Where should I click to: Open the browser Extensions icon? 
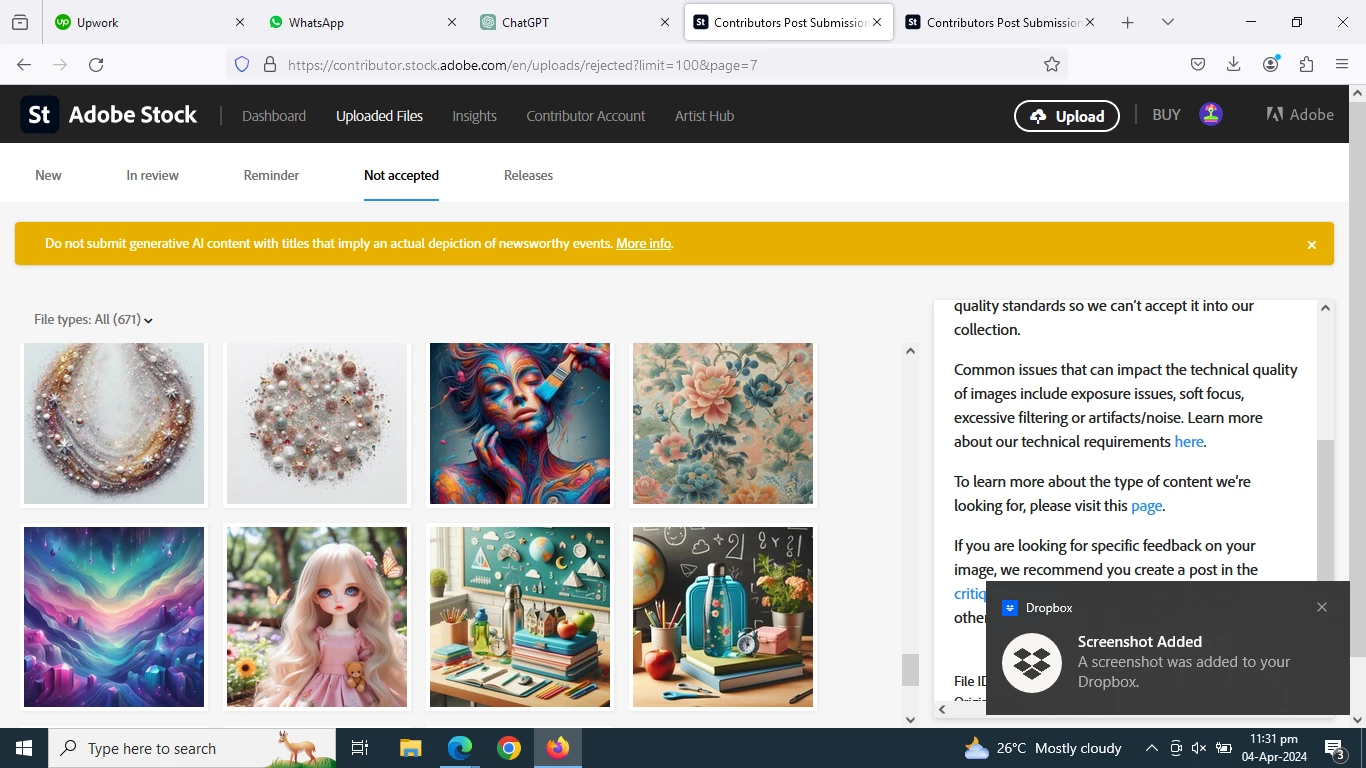pyautogui.click(x=1306, y=64)
